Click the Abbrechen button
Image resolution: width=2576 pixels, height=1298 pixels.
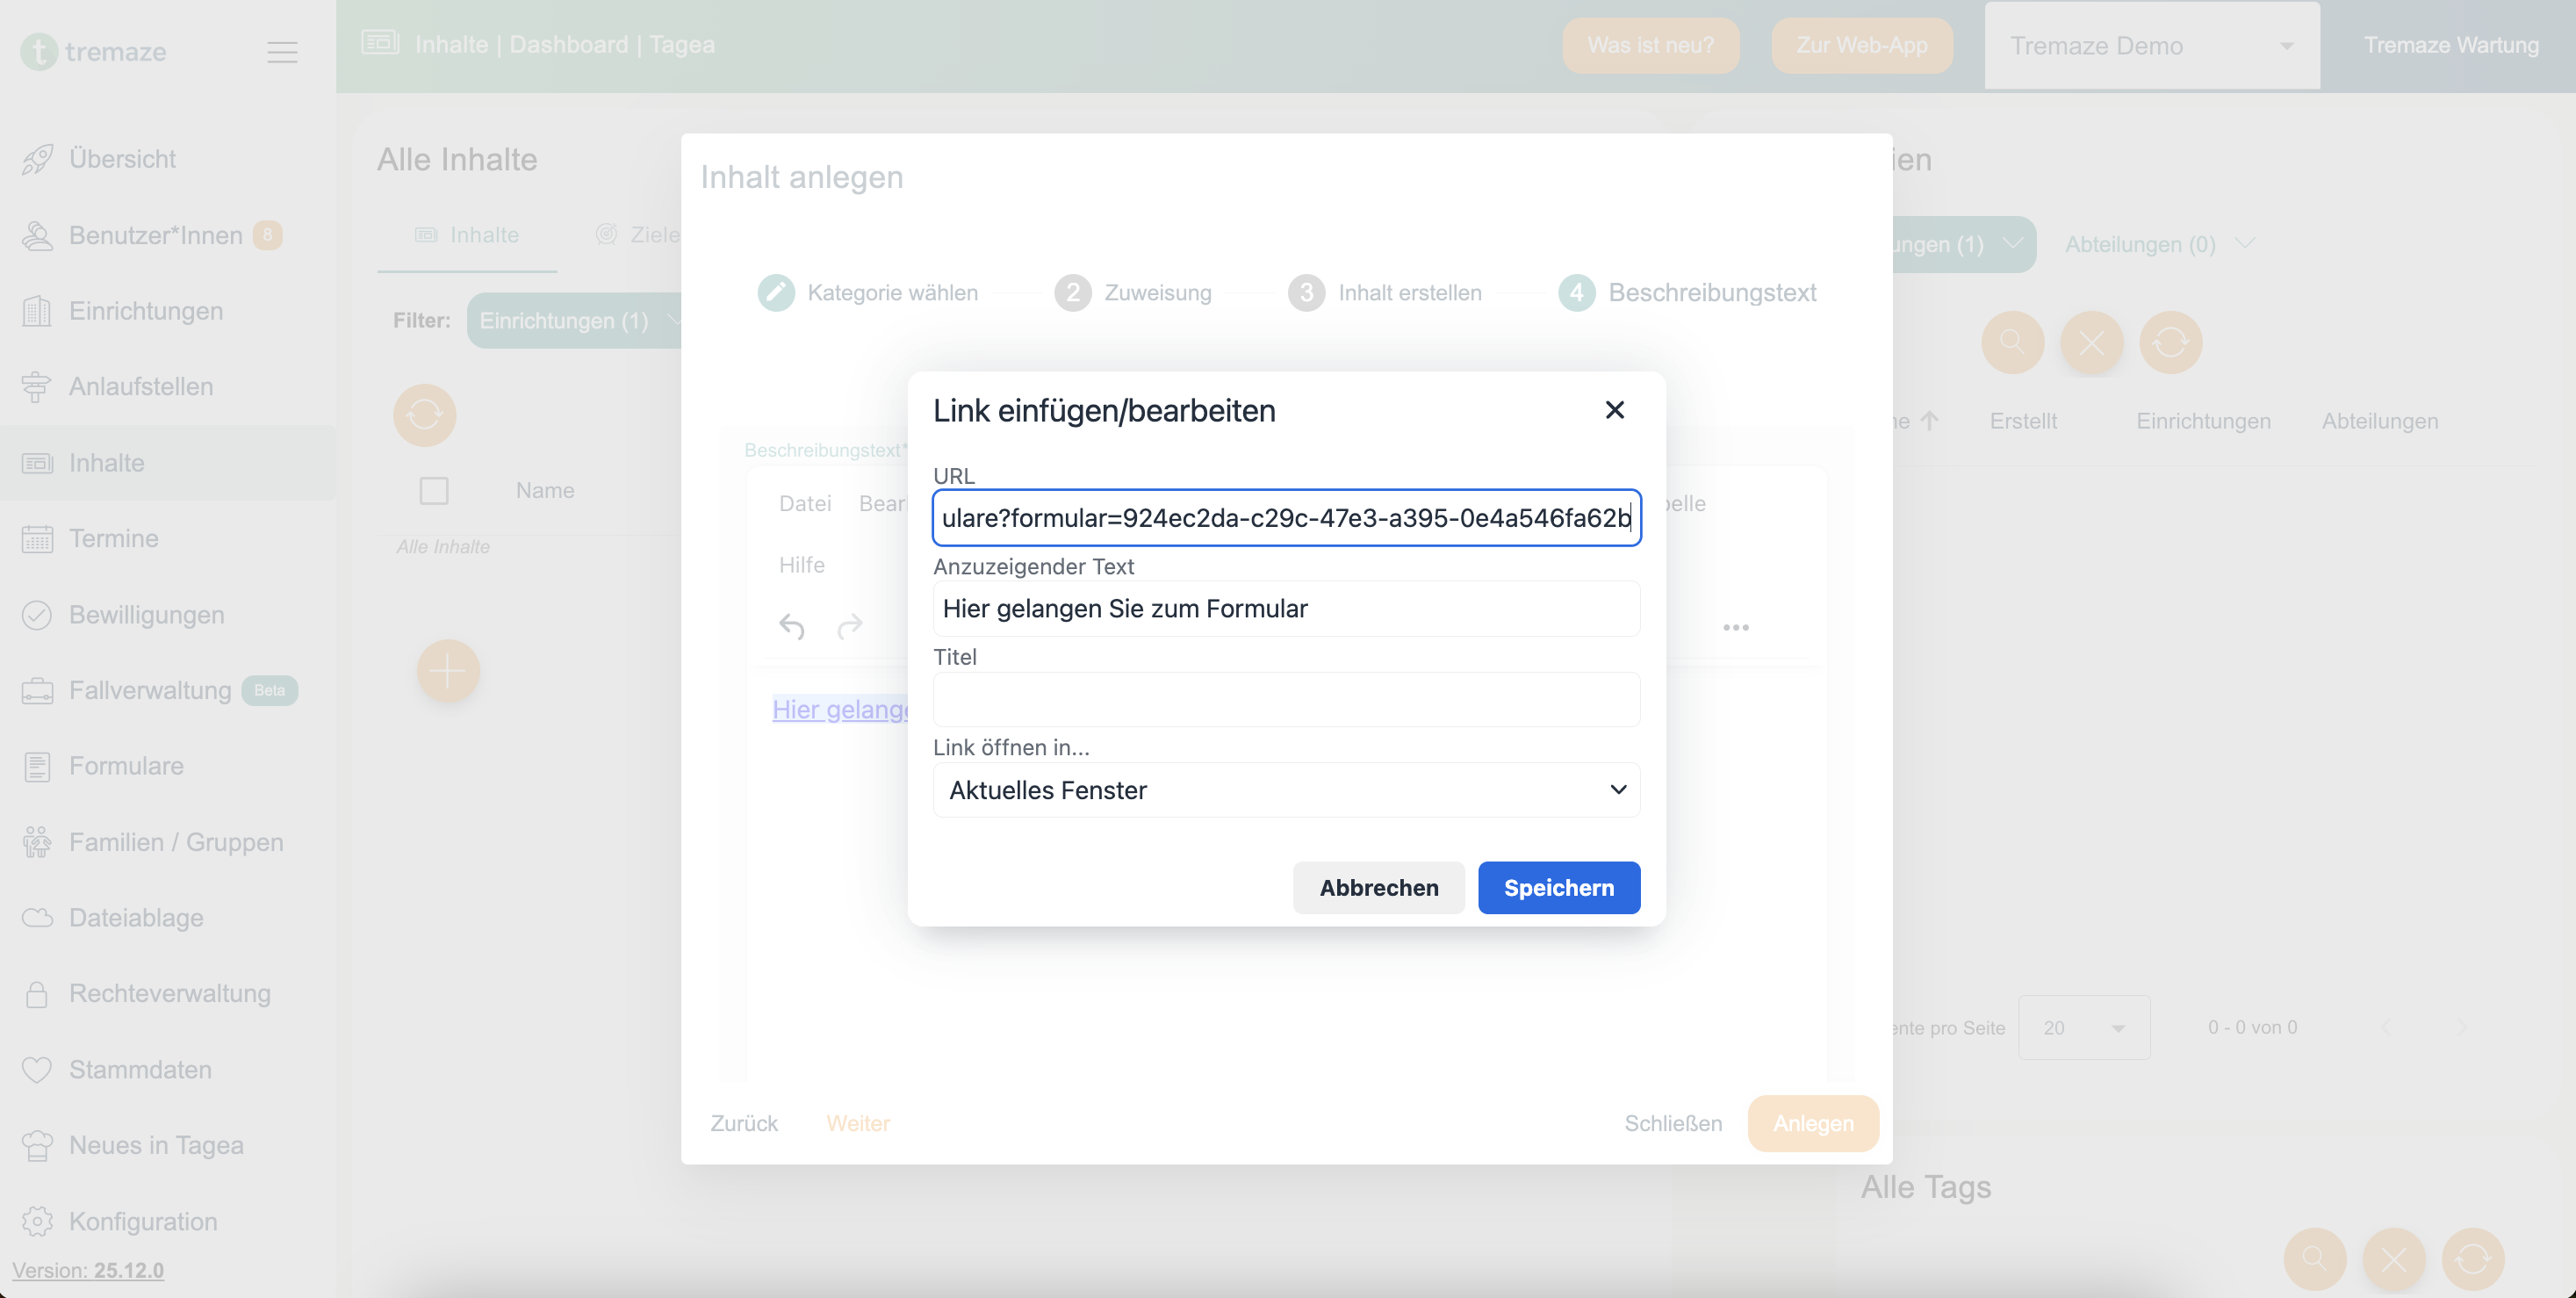click(1378, 887)
